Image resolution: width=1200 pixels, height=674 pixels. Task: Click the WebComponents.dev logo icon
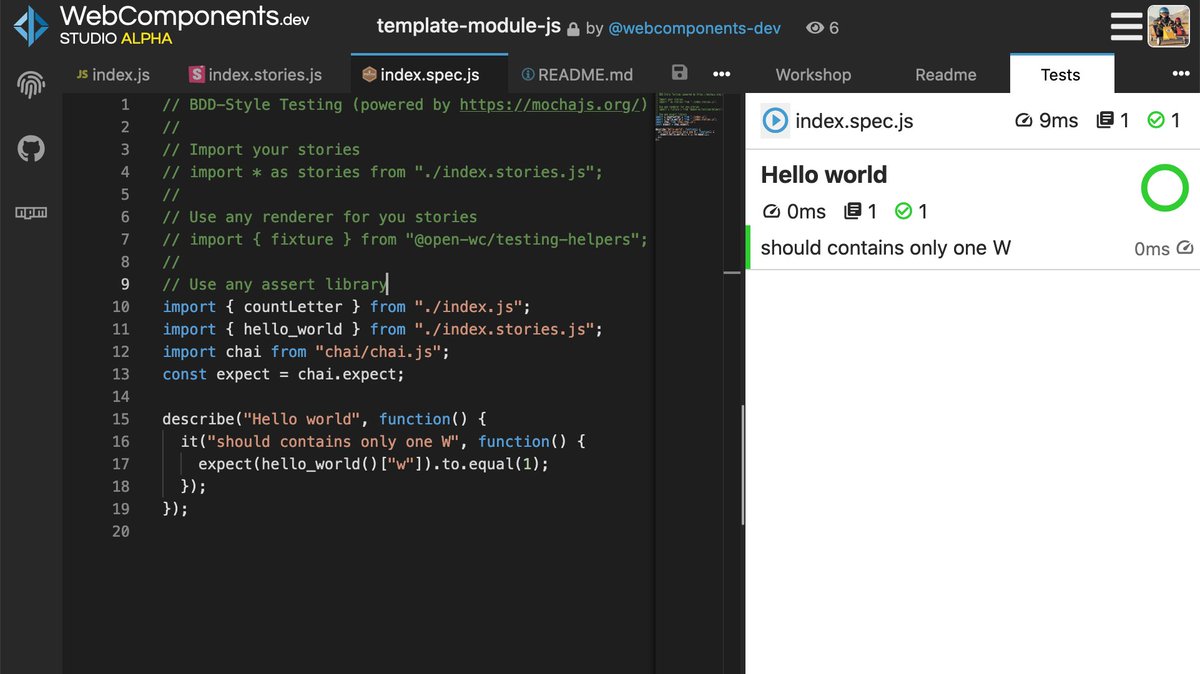pos(30,26)
